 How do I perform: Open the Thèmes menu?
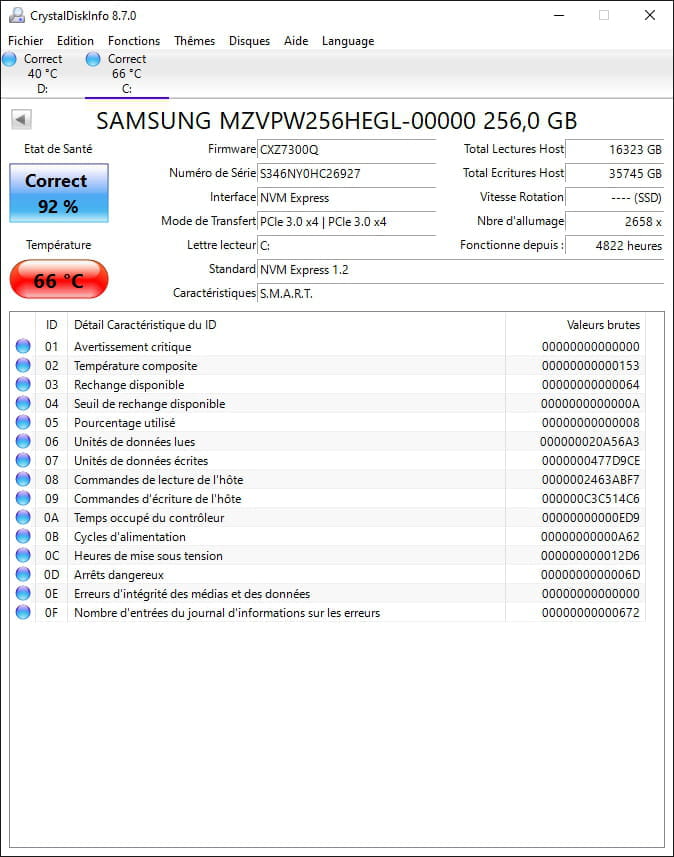click(x=194, y=41)
